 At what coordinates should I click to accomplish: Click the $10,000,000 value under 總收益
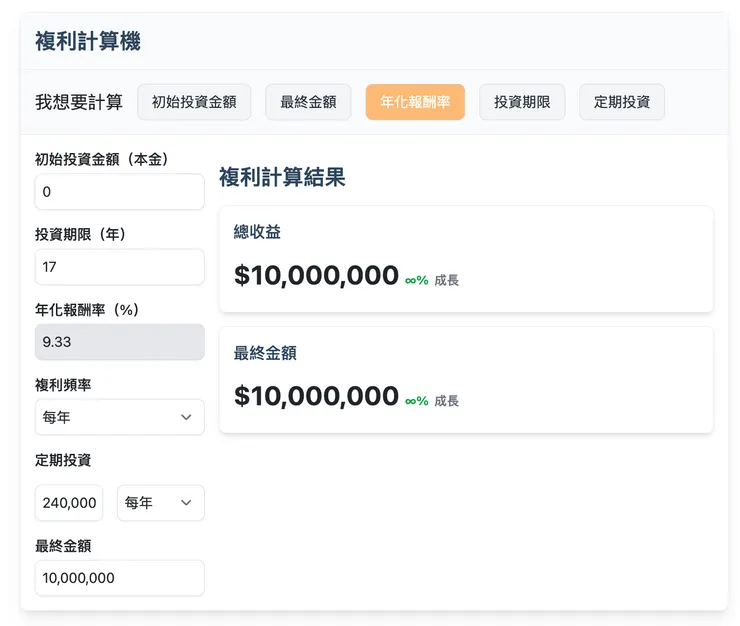[316, 275]
